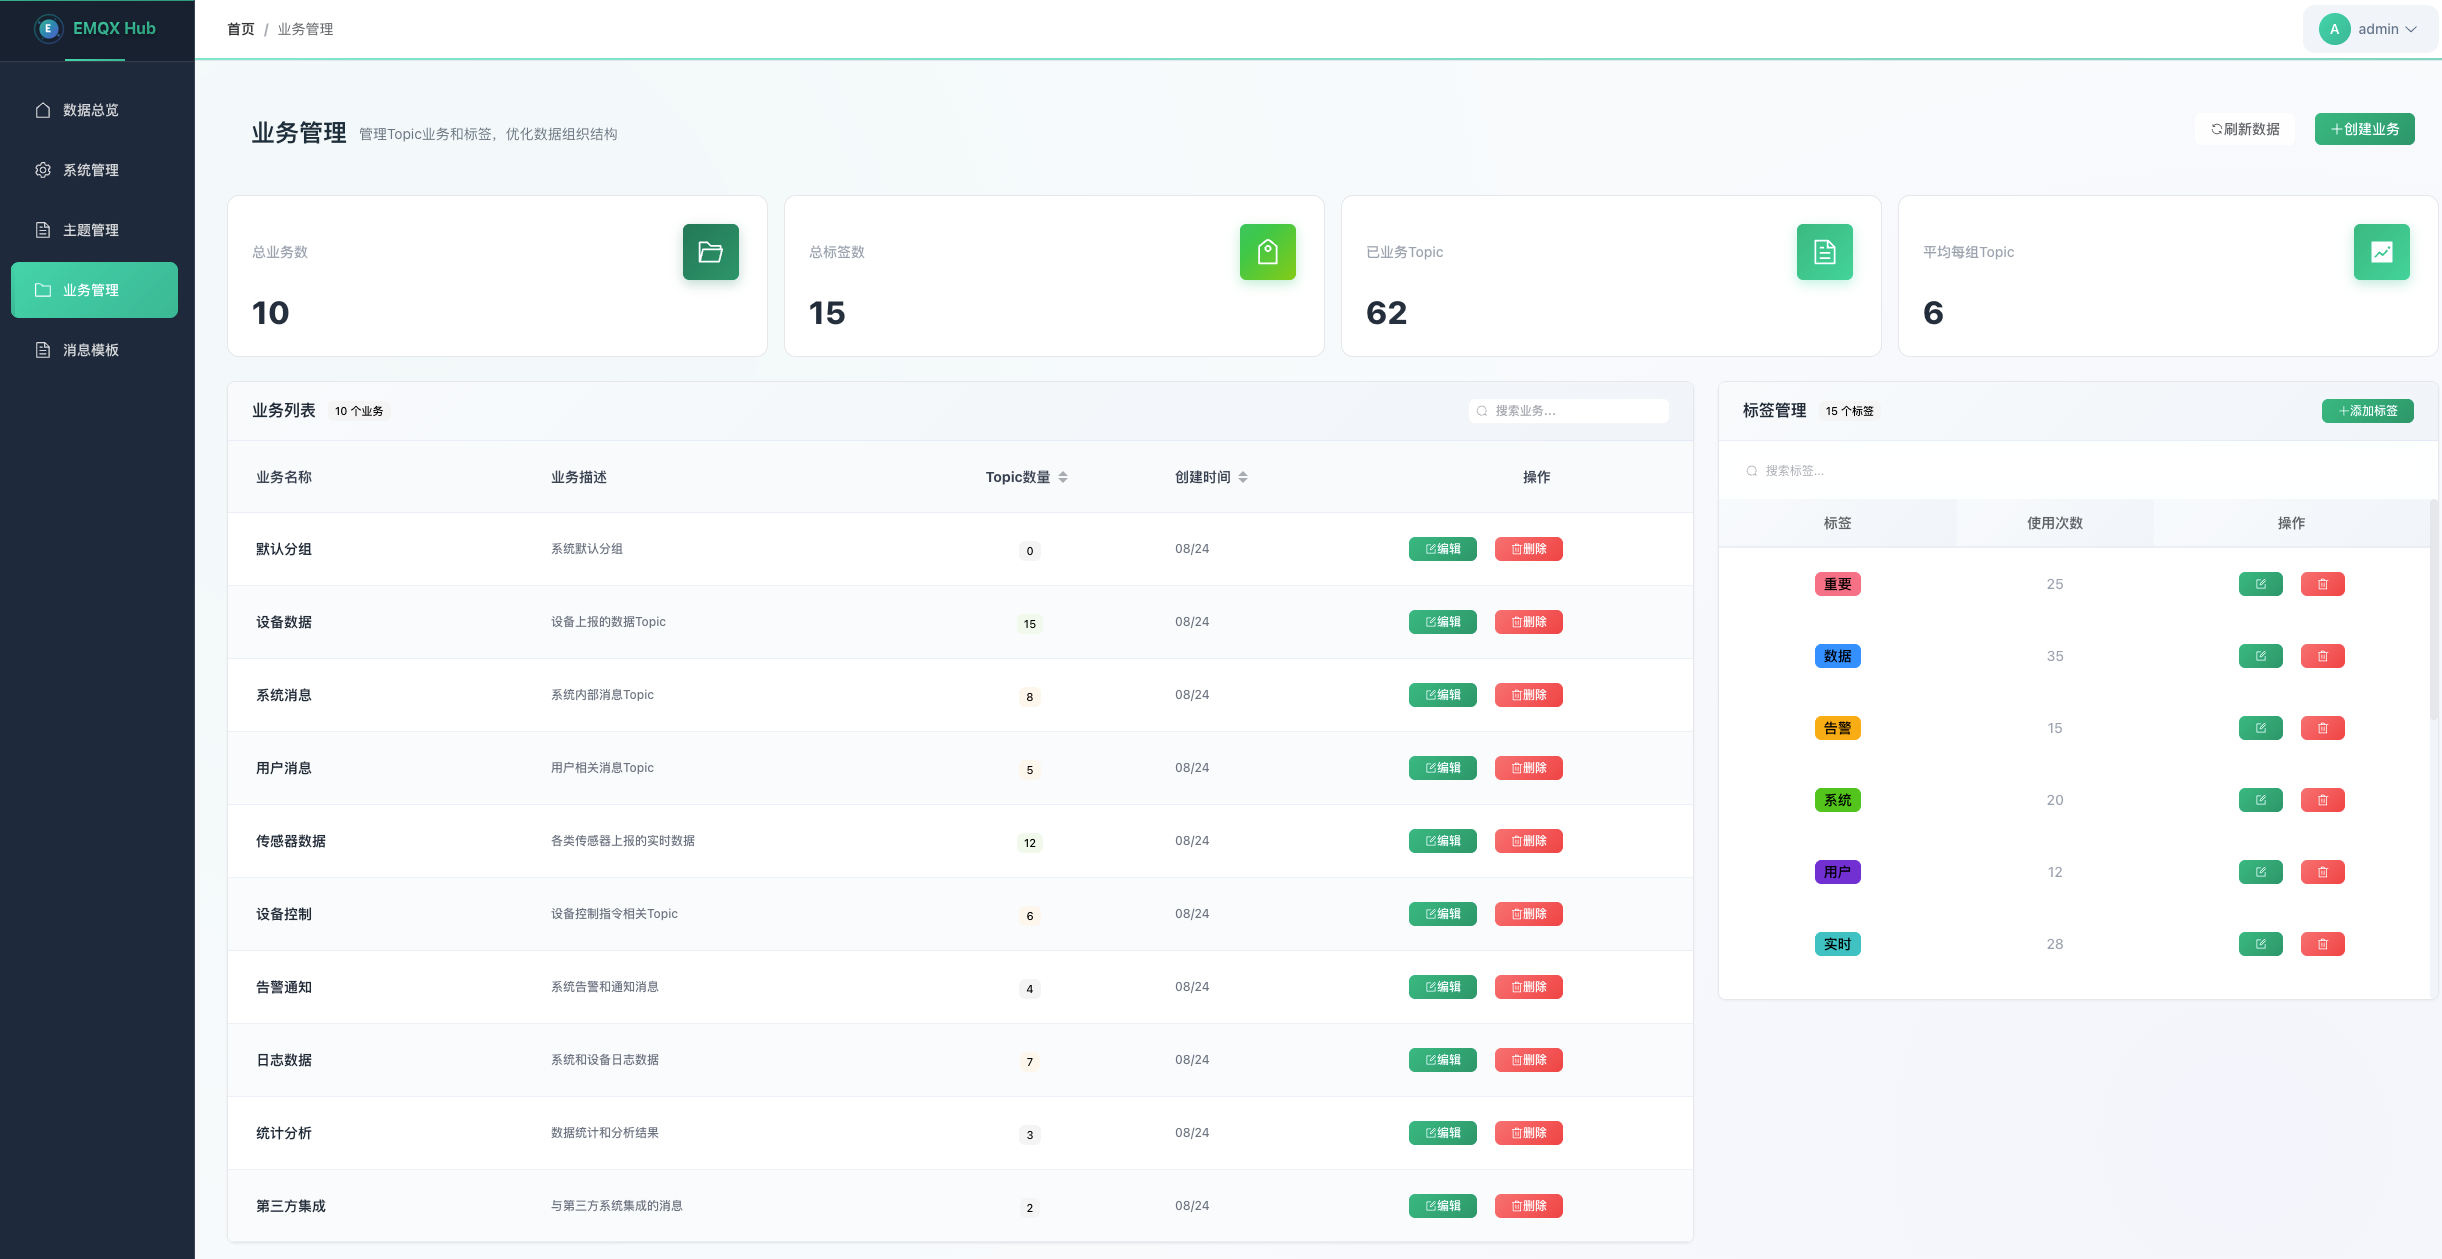Open 主题管理 in the sidebar

pos(90,230)
